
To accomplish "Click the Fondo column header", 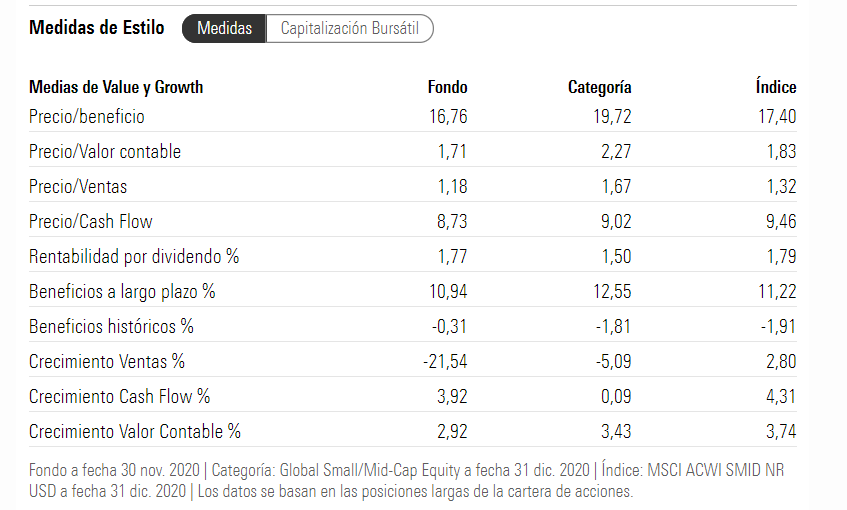I will pyautogui.click(x=447, y=87).
